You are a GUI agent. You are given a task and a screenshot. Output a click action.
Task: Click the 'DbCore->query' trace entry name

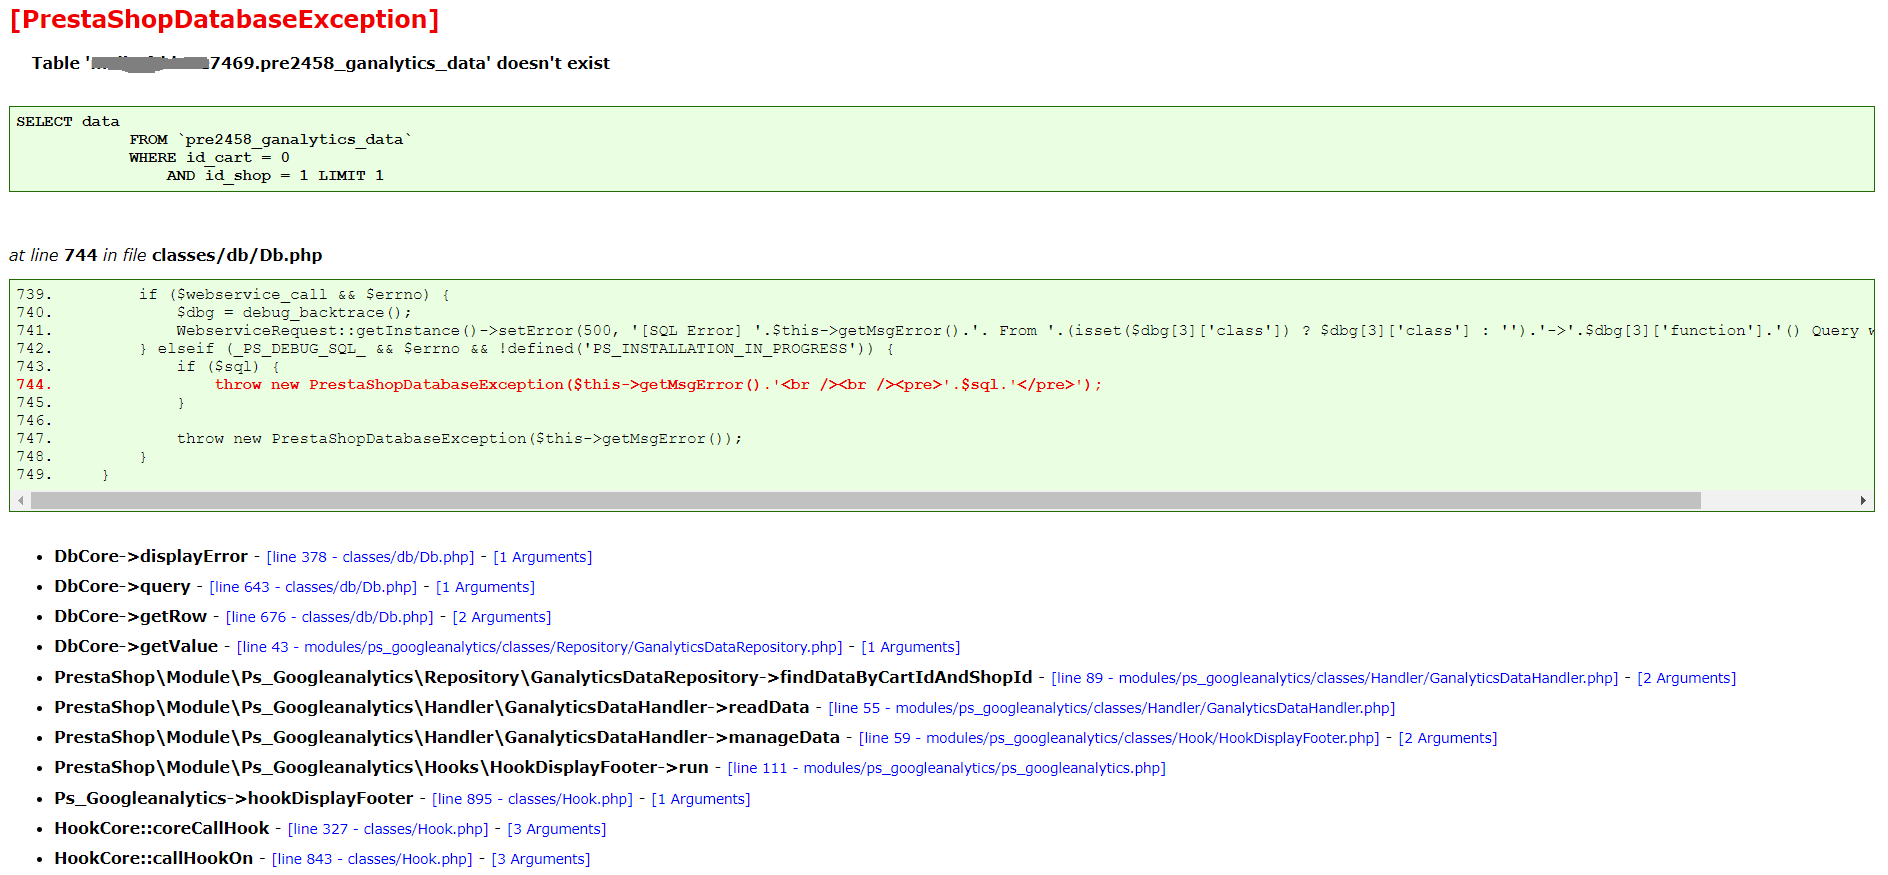pos(122,586)
